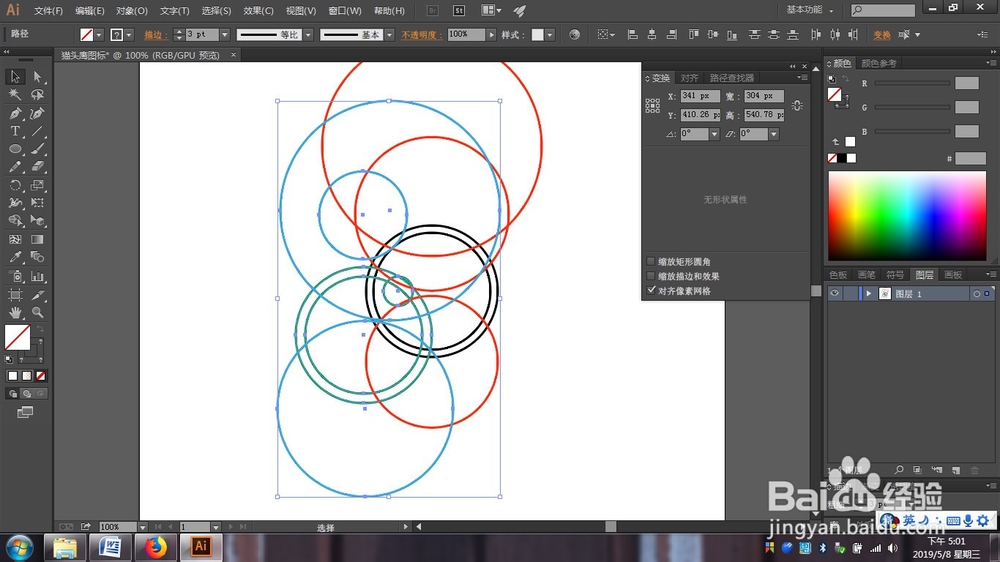Set paint mode to None in toolbox

(41, 376)
